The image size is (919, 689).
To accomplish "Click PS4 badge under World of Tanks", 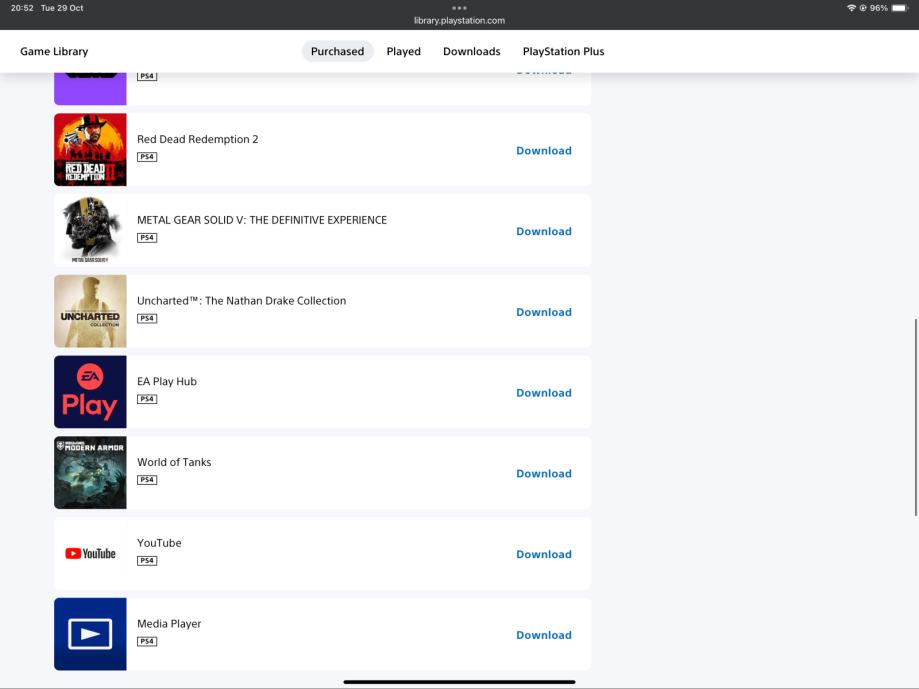I will pyautogui.click(x=147, y=480).
